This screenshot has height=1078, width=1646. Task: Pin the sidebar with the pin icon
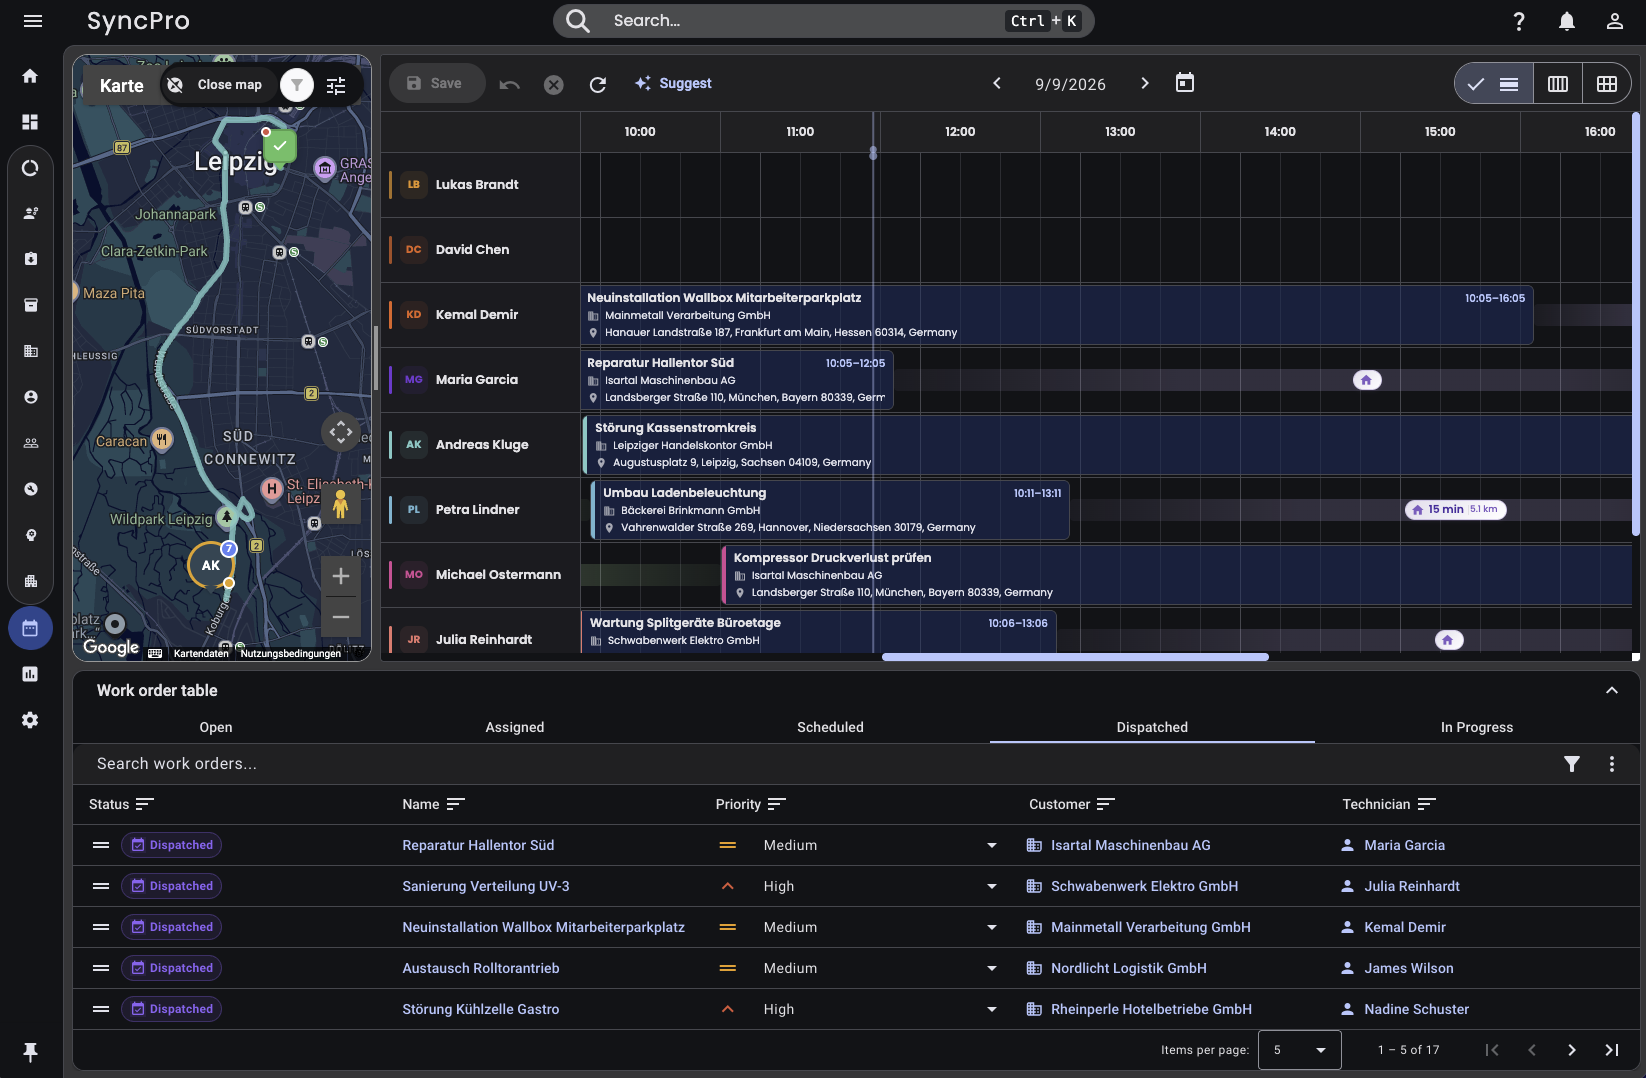(x=30, y=1052)
